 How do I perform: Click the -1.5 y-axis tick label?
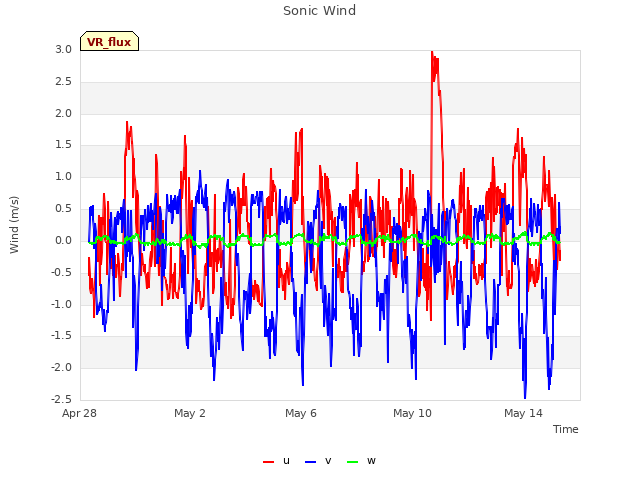tap(62, 336)
